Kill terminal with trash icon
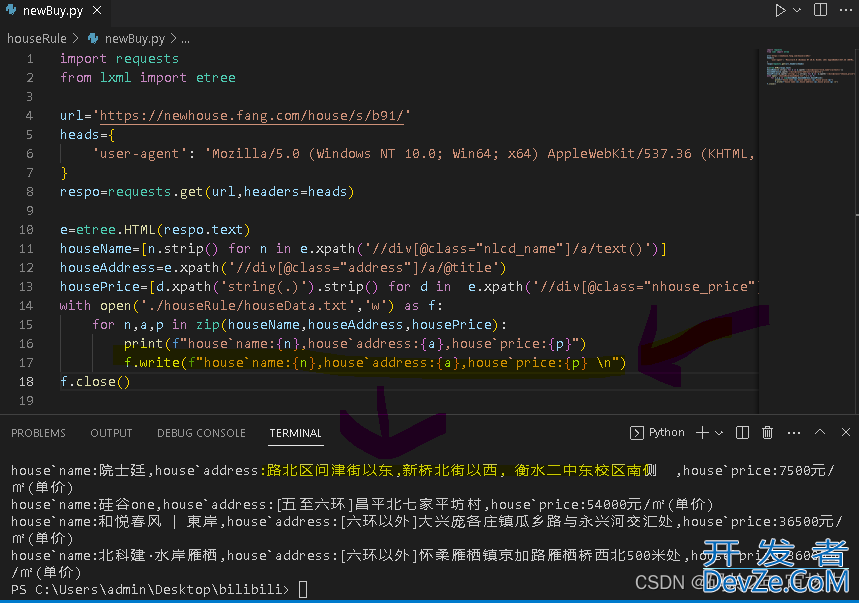The image size is (859, 603). click(x=768, y=433)
